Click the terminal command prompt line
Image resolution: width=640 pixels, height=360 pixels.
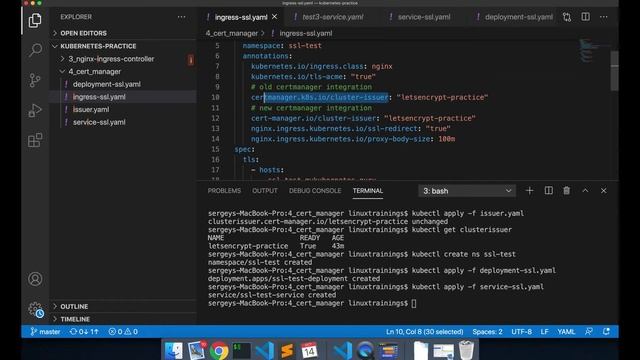coord(312,303)
